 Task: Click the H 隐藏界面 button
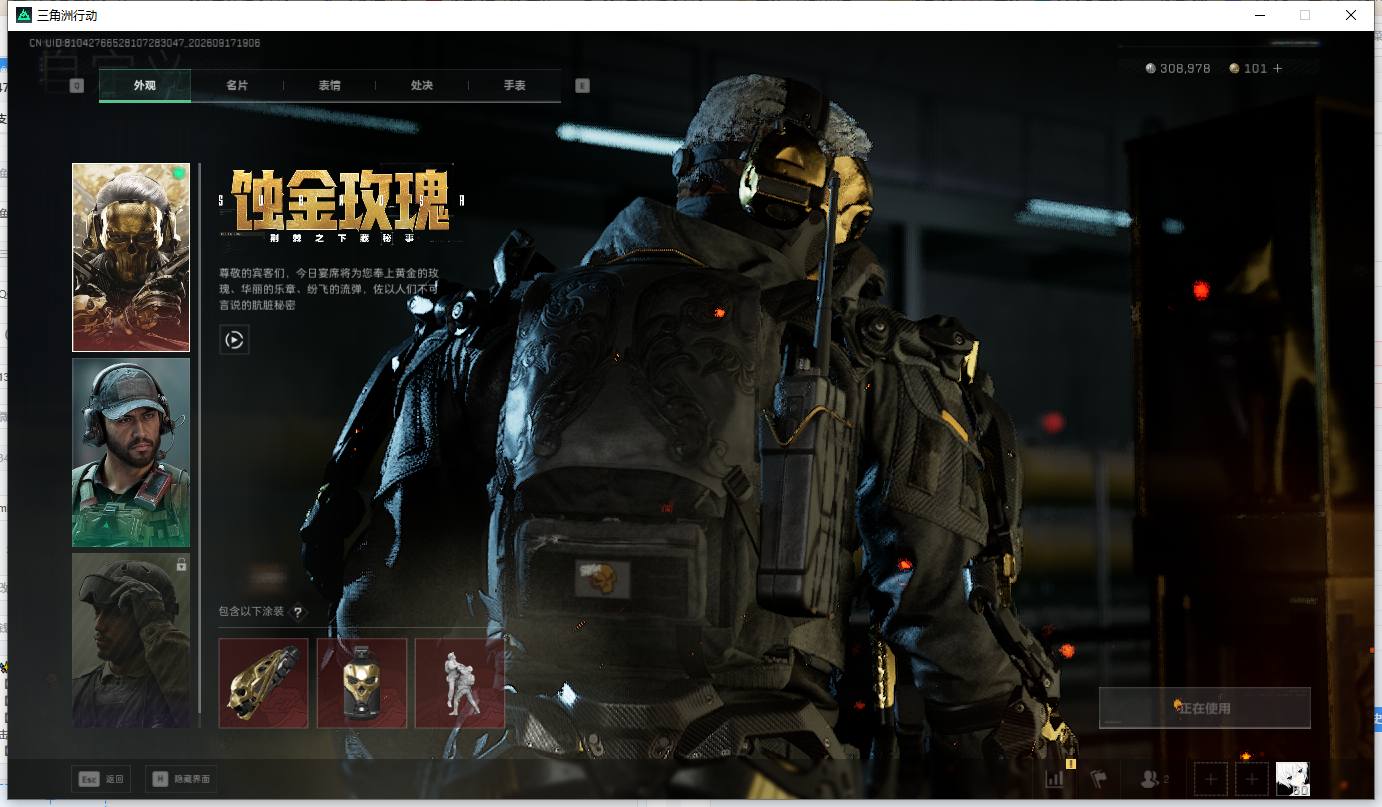coord(180,778)
